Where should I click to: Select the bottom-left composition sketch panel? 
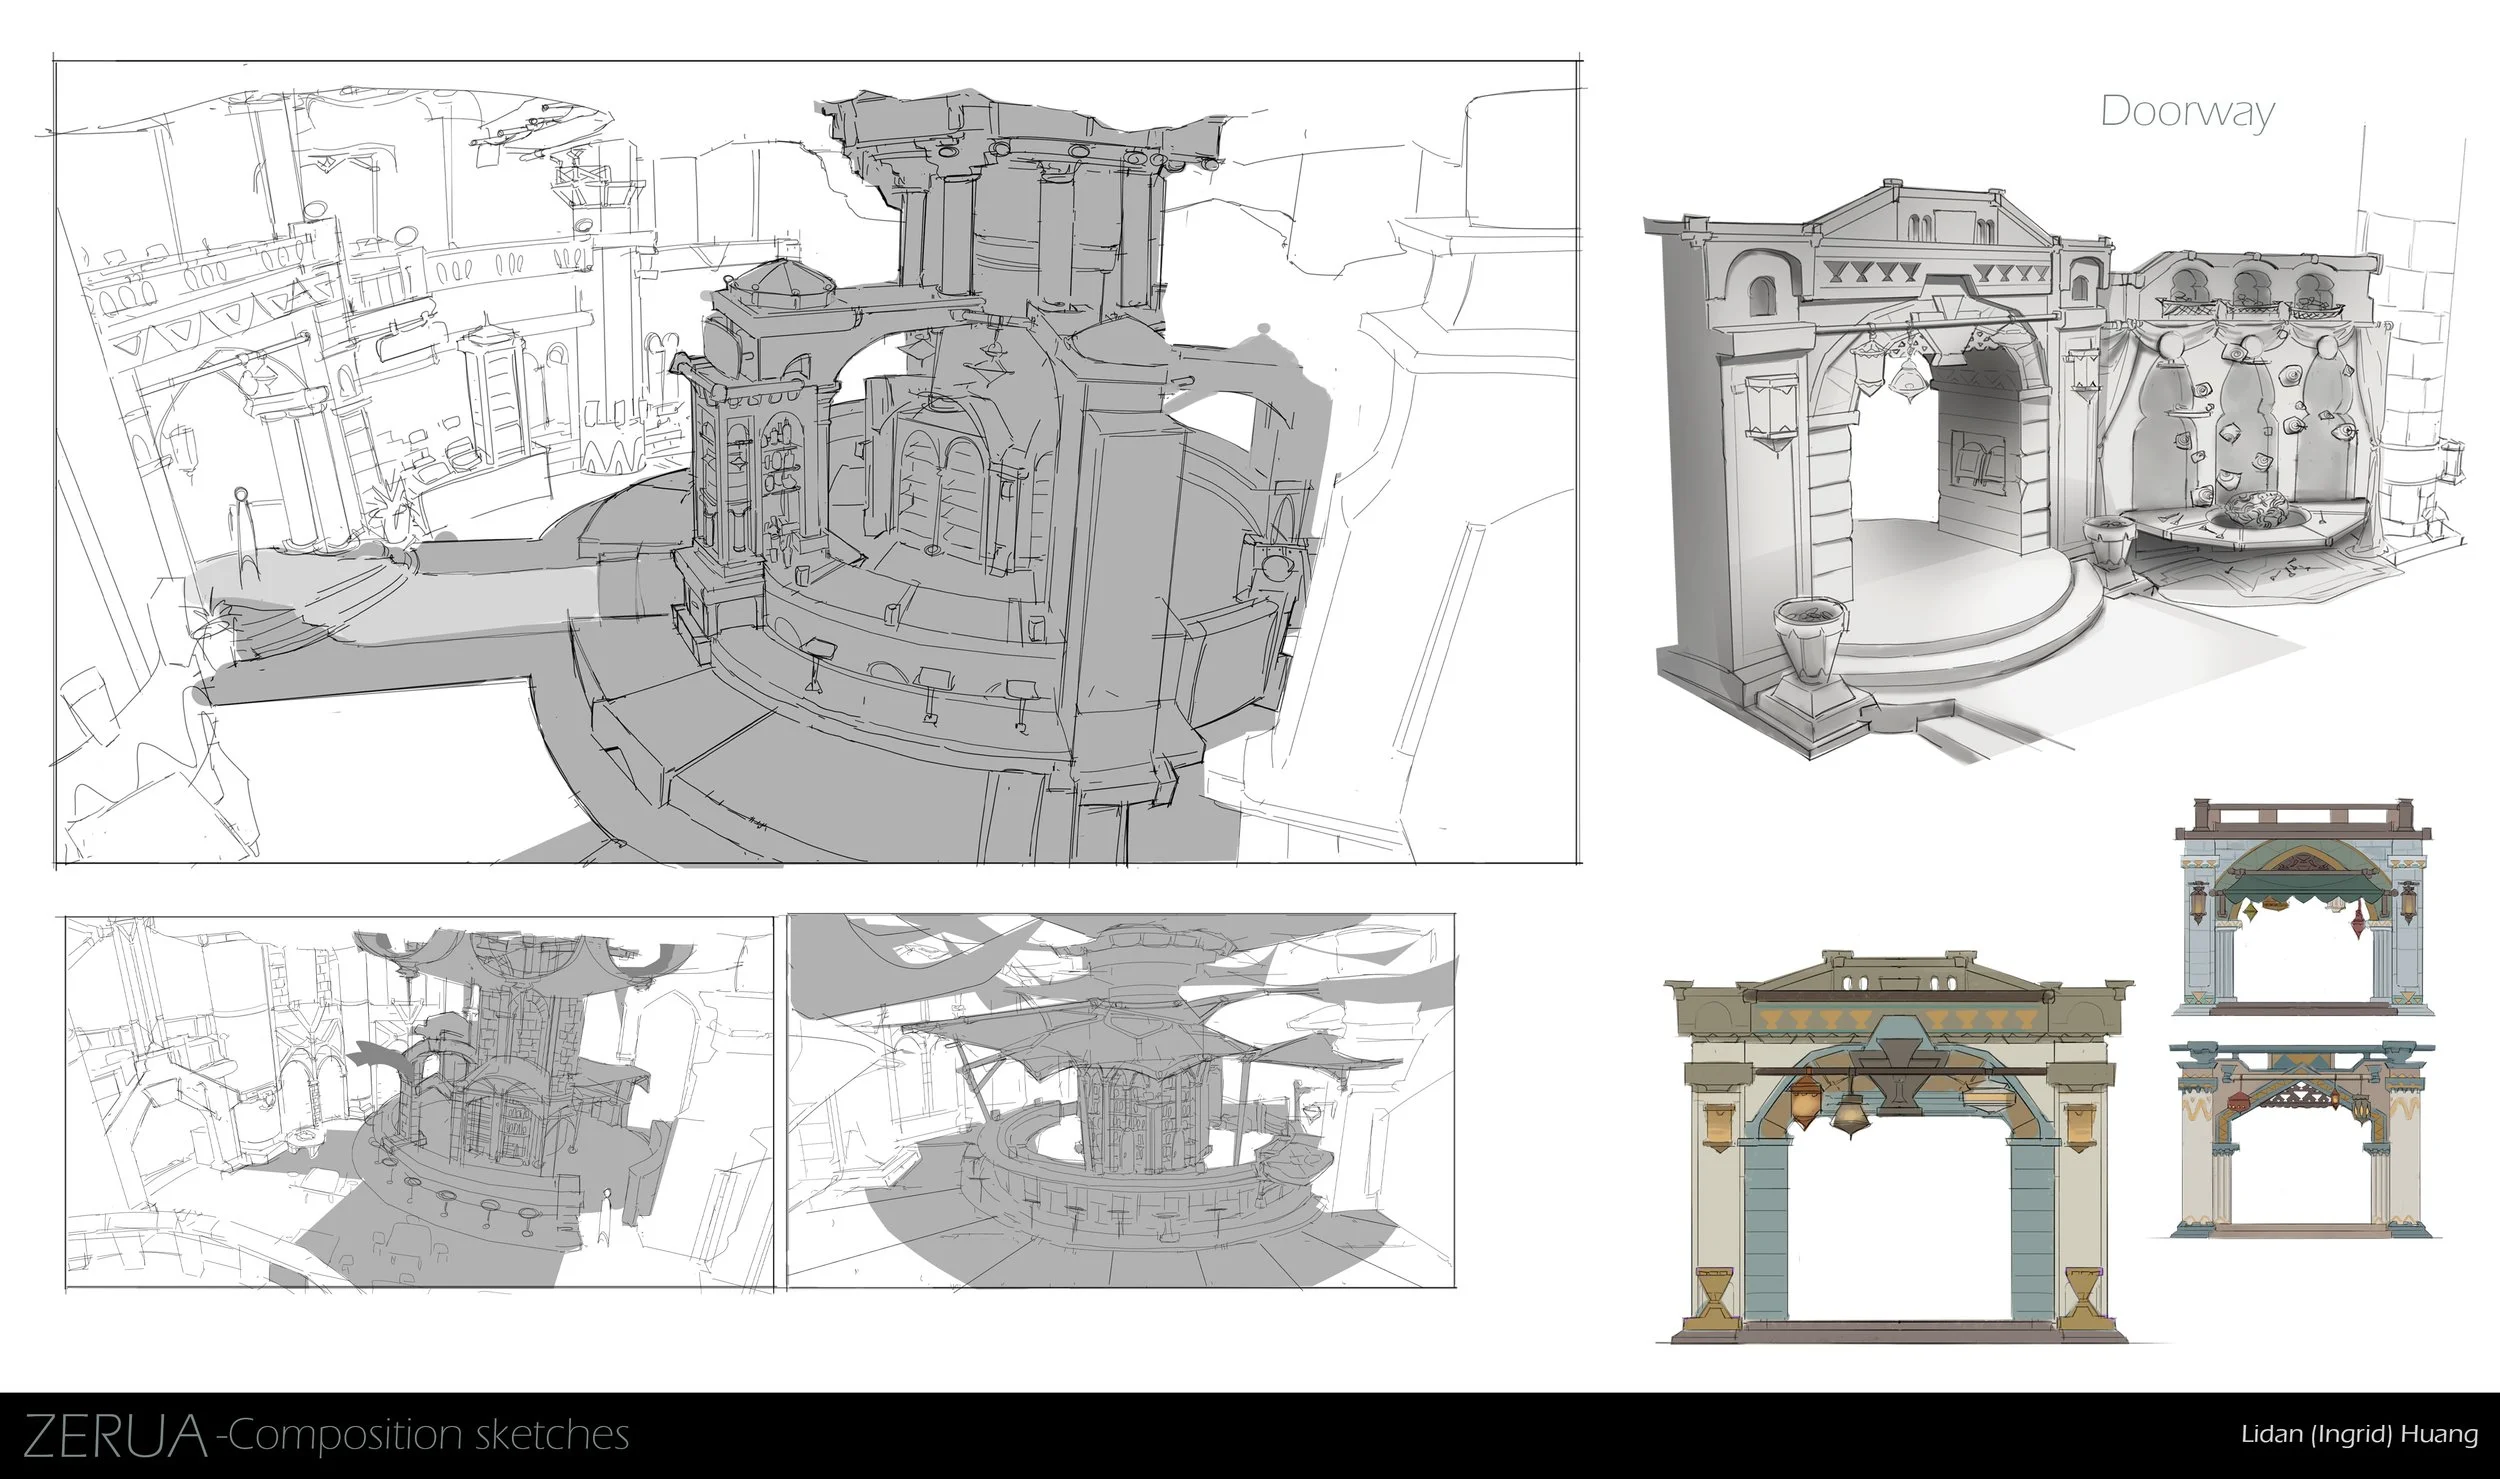pos(418,1102)
